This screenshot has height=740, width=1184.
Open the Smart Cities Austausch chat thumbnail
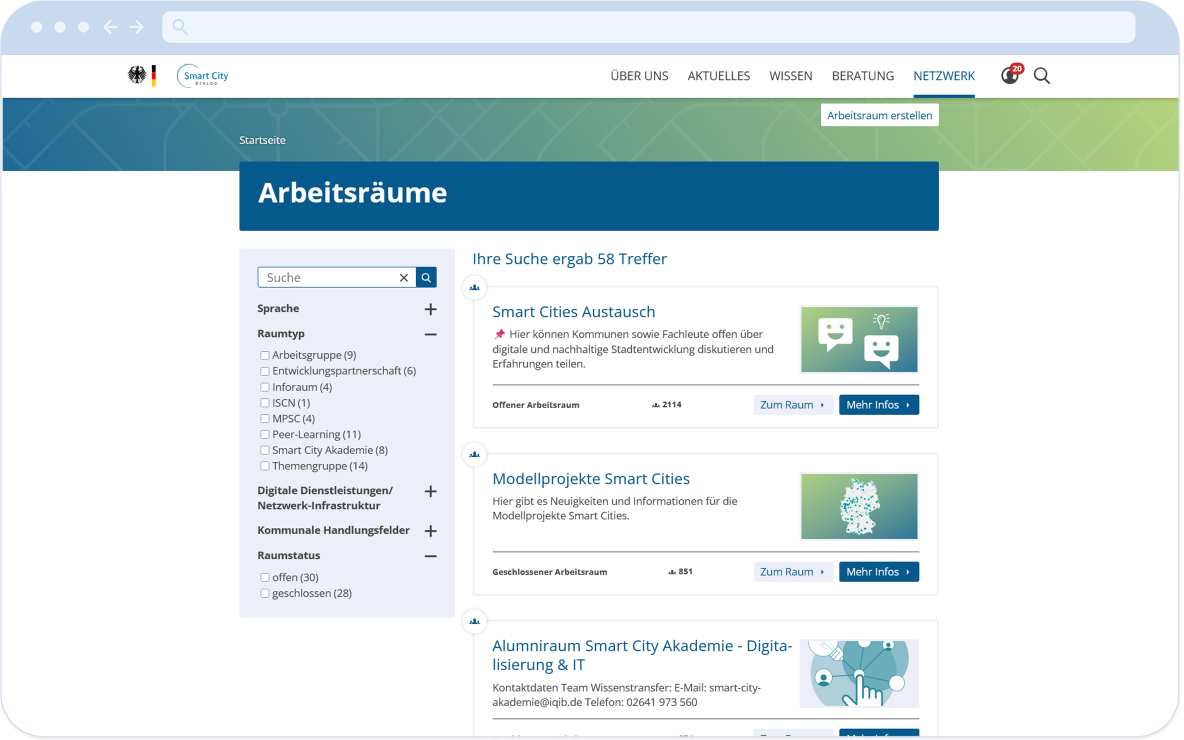pos(859,339)
